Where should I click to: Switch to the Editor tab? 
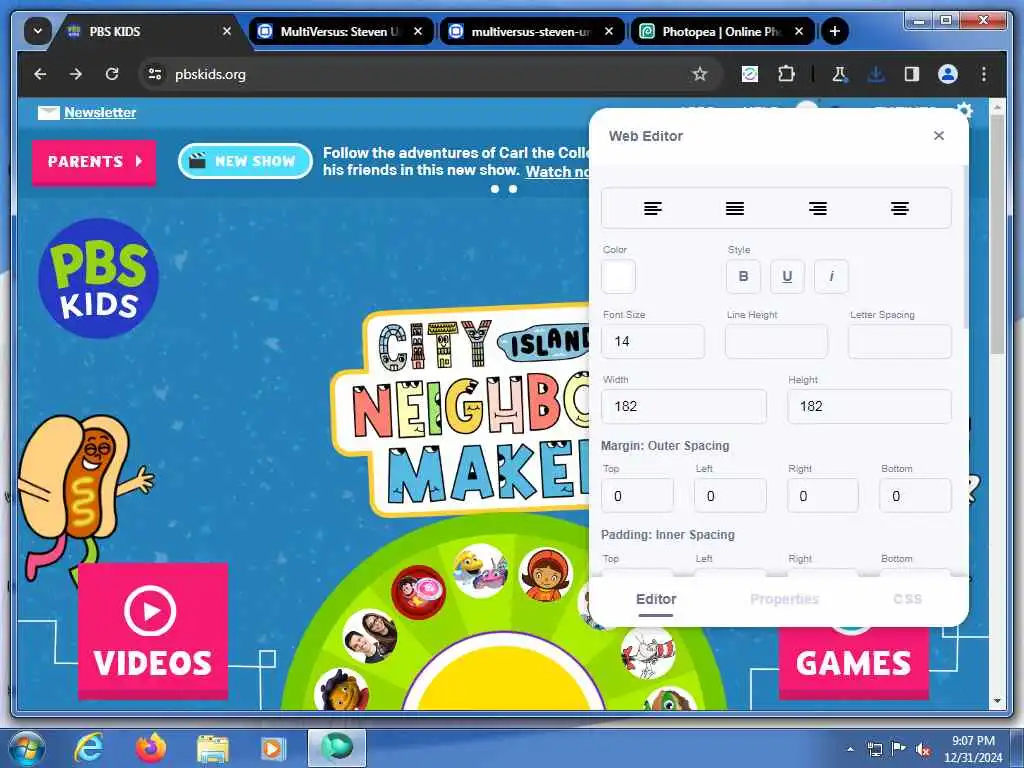tap(656, 599)
